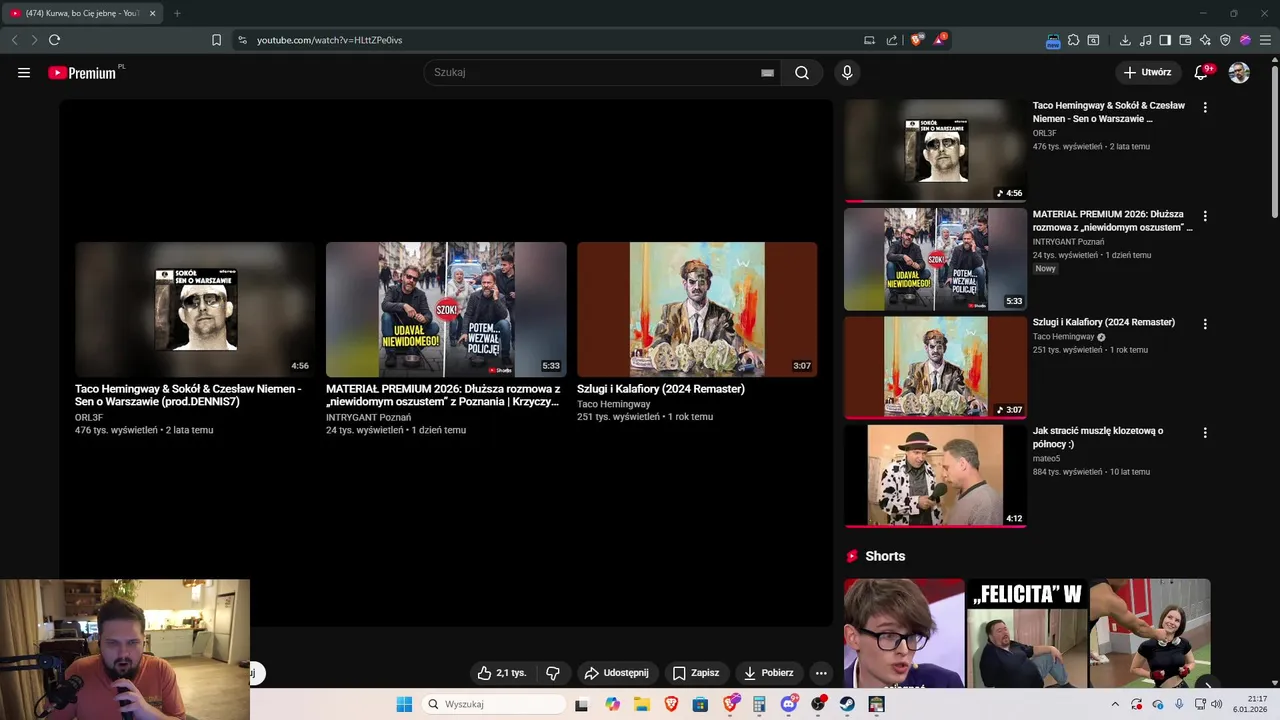
Task: Open Brave VPN shield icon
Action: coord(1225,40)
